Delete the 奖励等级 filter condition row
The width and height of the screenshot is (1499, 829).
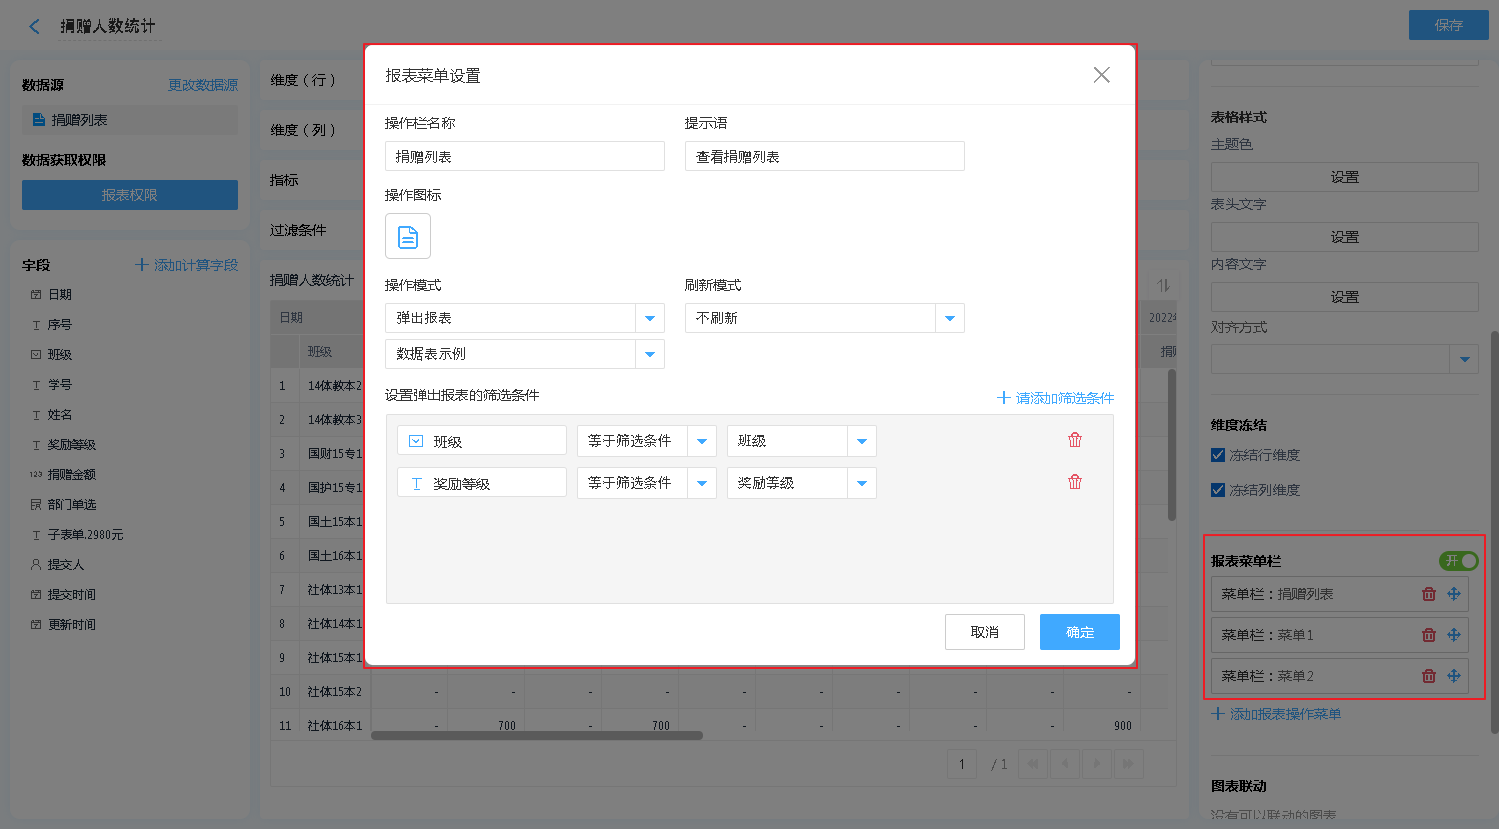[x=1075, y=482]
